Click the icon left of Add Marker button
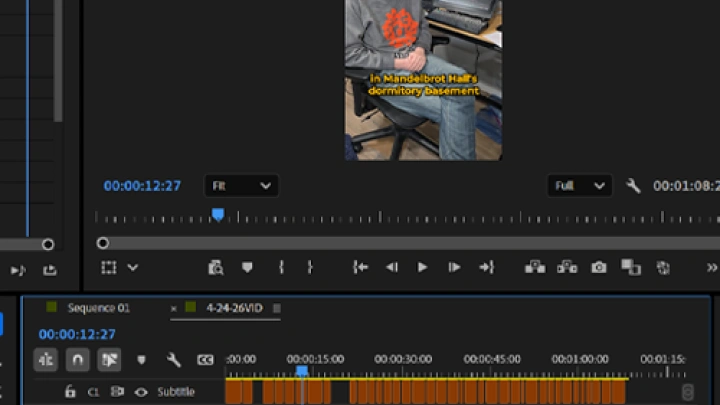This screenshot has width=720, height=405. (215, 267)
